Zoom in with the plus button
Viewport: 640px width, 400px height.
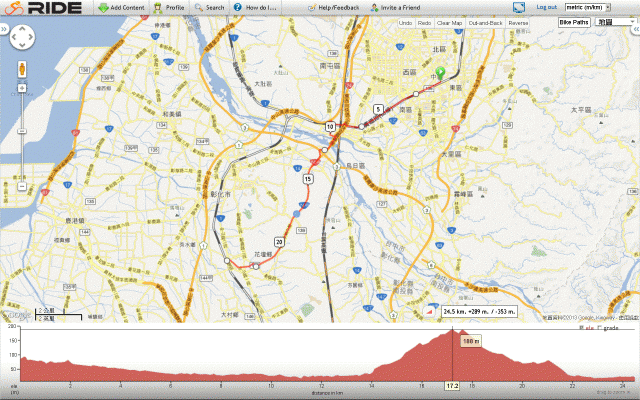tap(22, 88)
